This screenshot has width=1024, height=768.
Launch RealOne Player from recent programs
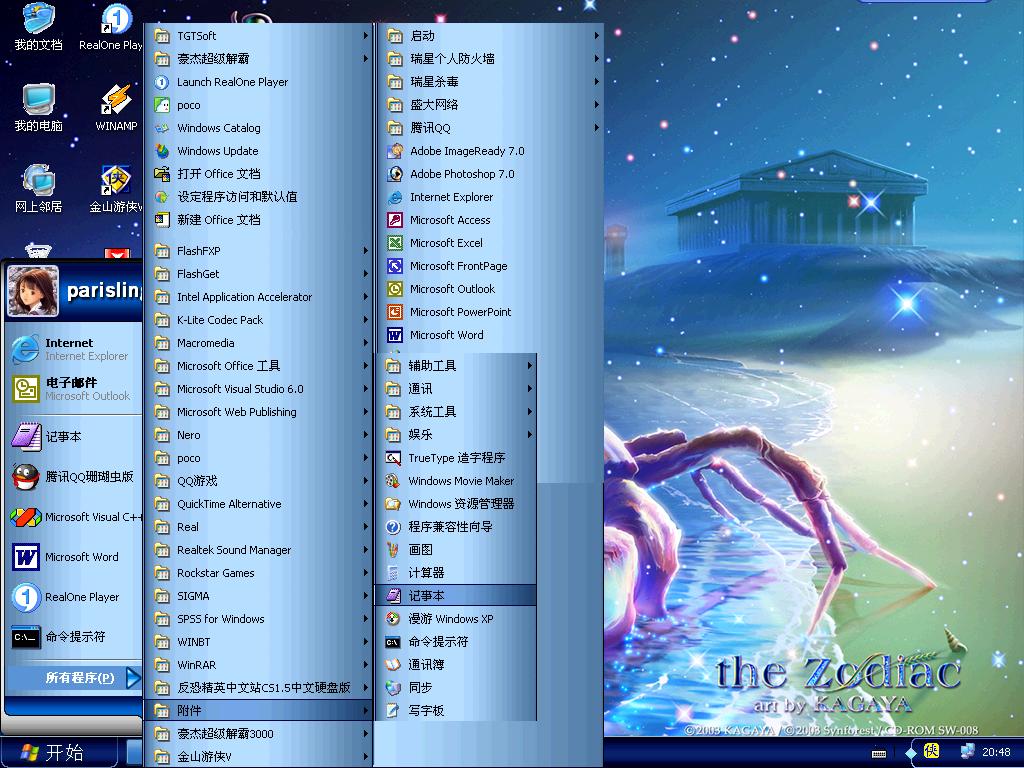coord(73,597)
